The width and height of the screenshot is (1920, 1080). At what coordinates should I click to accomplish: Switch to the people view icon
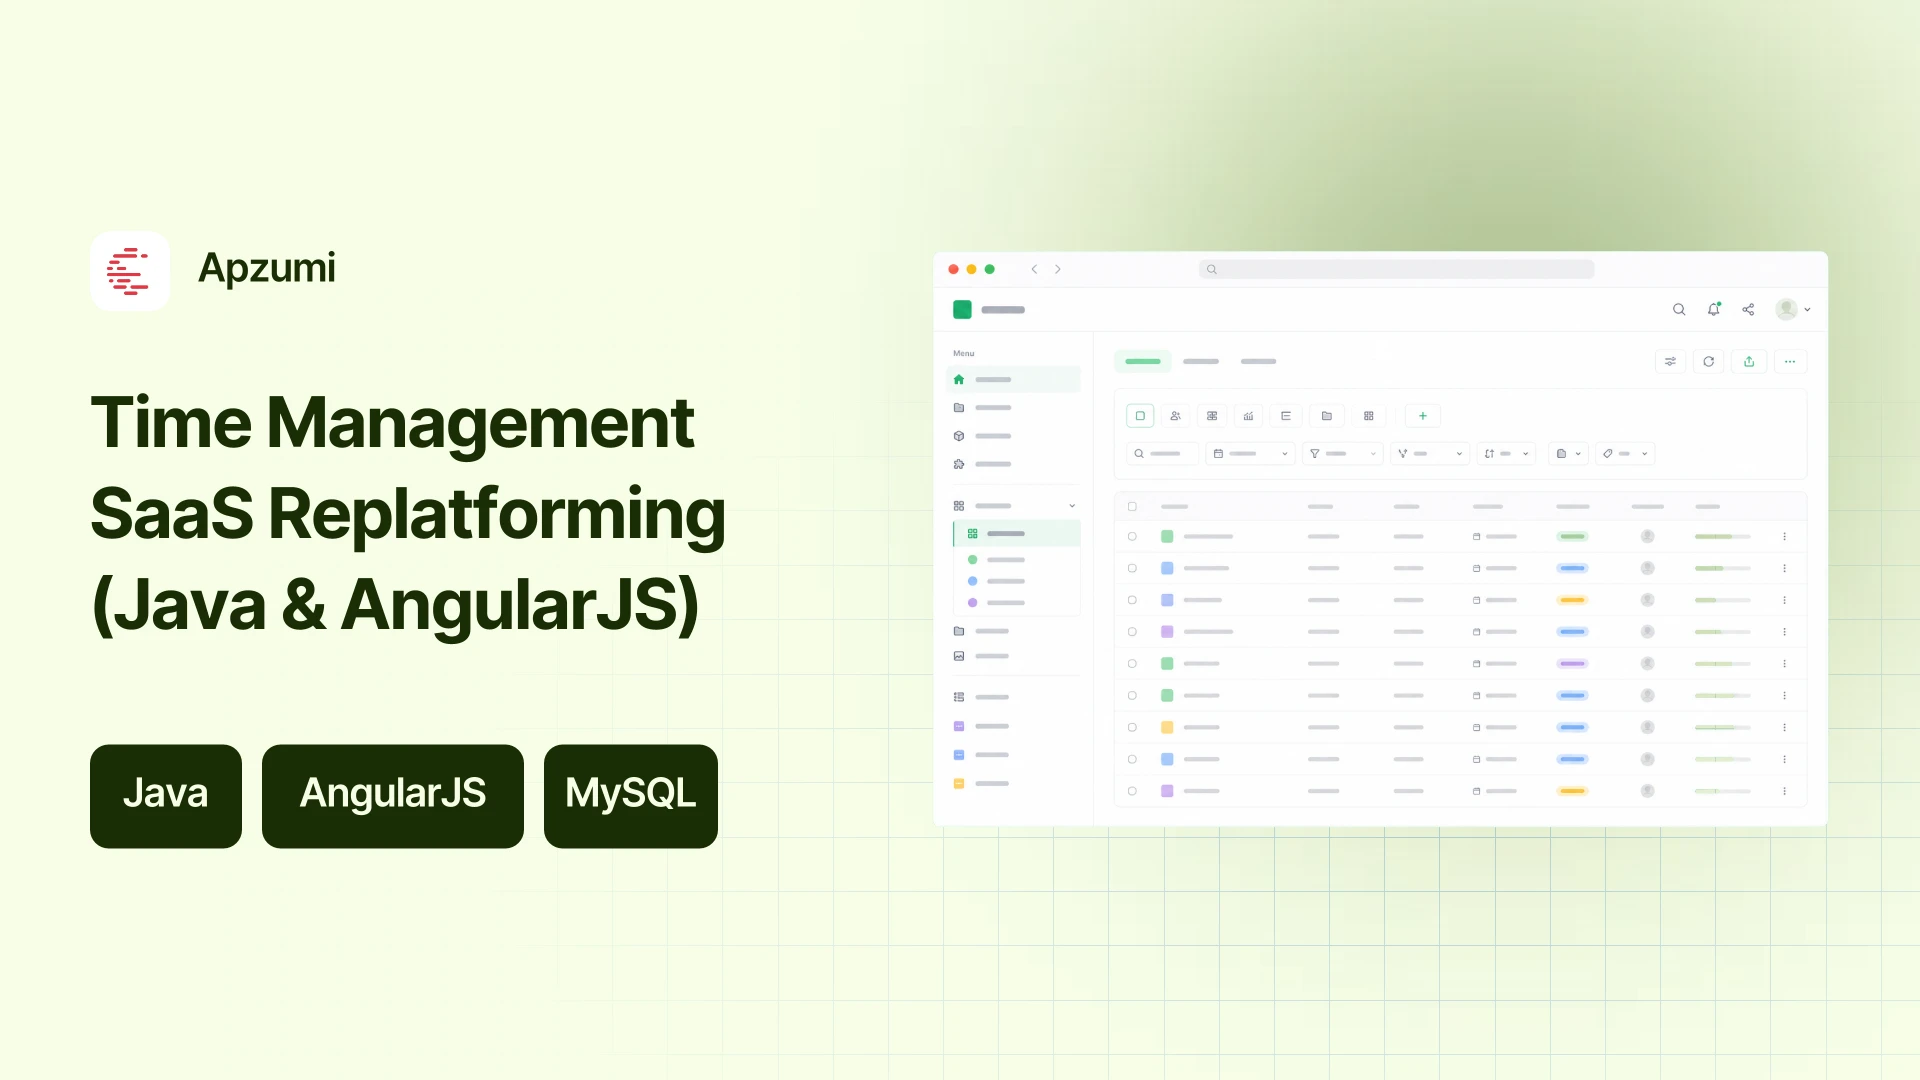[x=1176, y=416]
